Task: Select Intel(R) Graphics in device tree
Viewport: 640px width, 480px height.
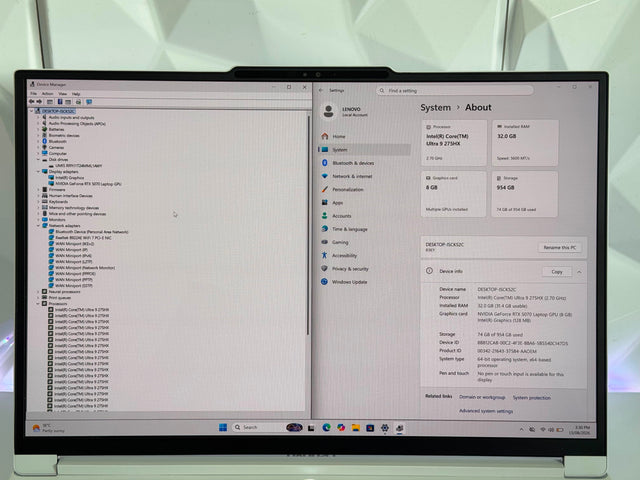Action: tap(70, 178)
